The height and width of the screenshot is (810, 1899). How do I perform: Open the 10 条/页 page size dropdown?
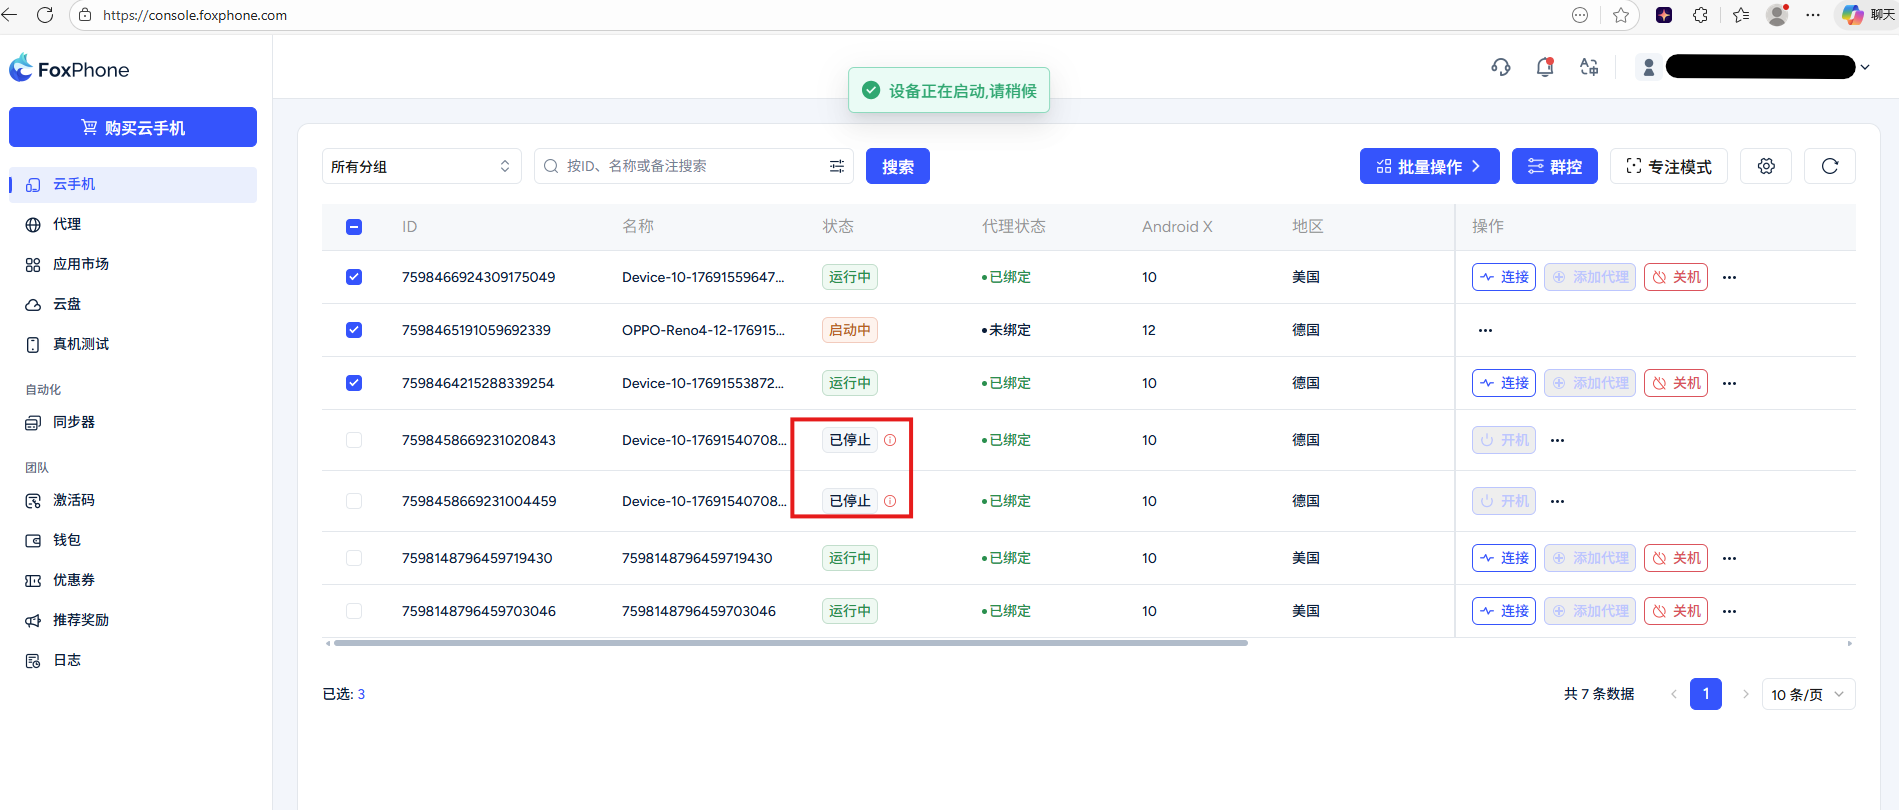click(x=1807, y=694)
